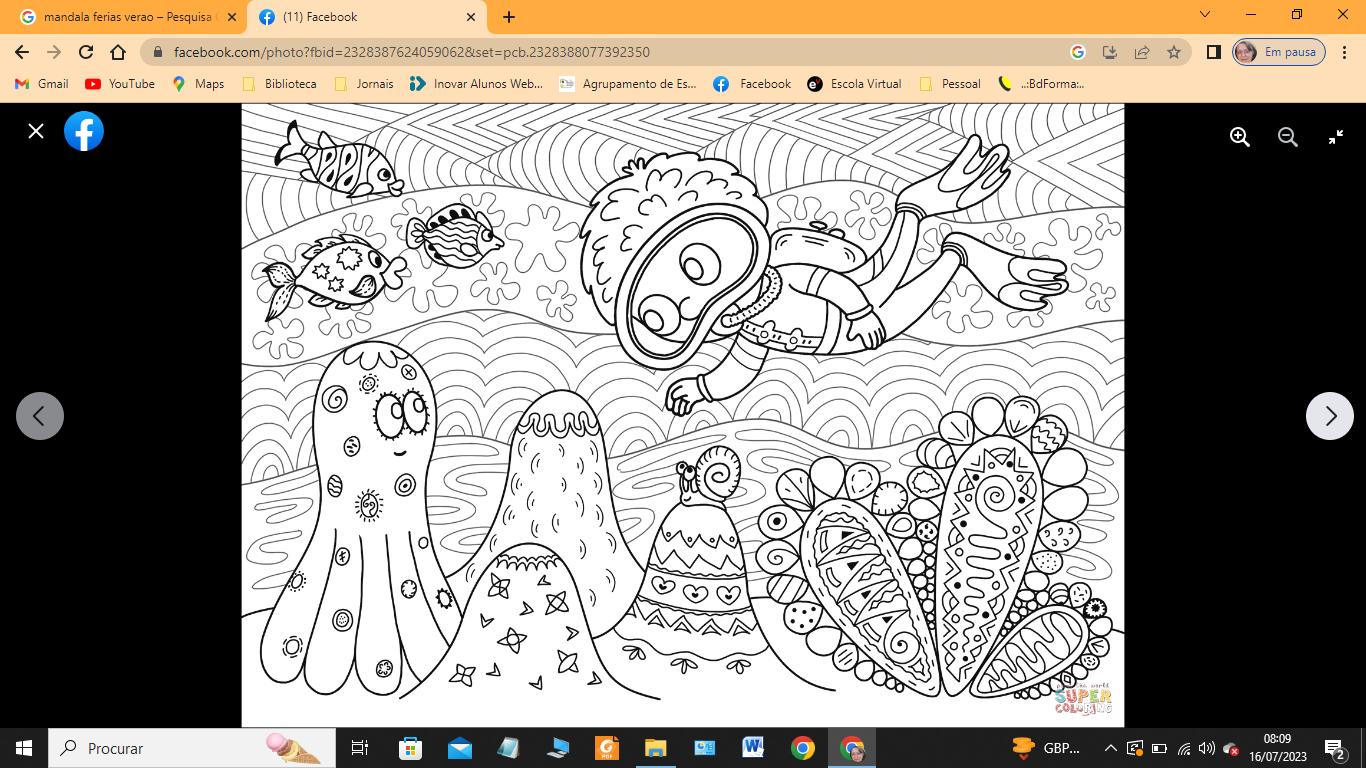Open the blue ID-card app on taskbar
Viewport: 1366px width, 768px height.
point(704,748)
